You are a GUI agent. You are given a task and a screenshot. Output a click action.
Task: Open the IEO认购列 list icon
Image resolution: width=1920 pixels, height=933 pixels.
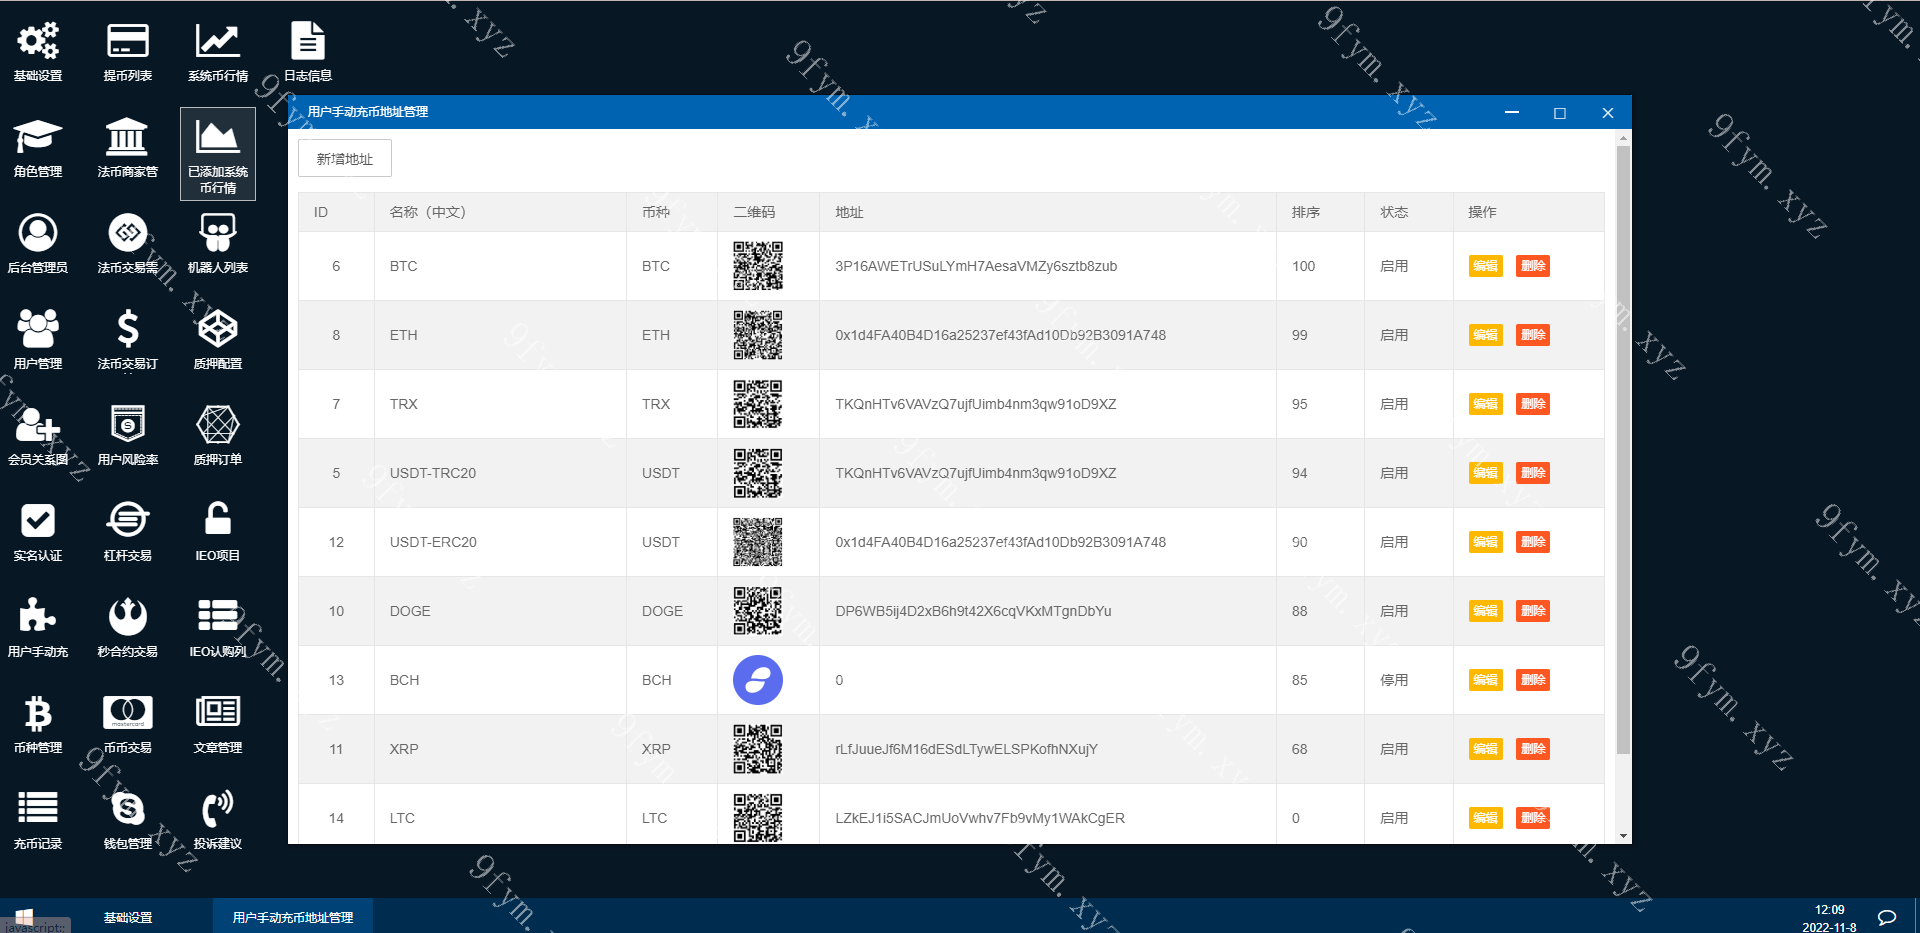217,617
